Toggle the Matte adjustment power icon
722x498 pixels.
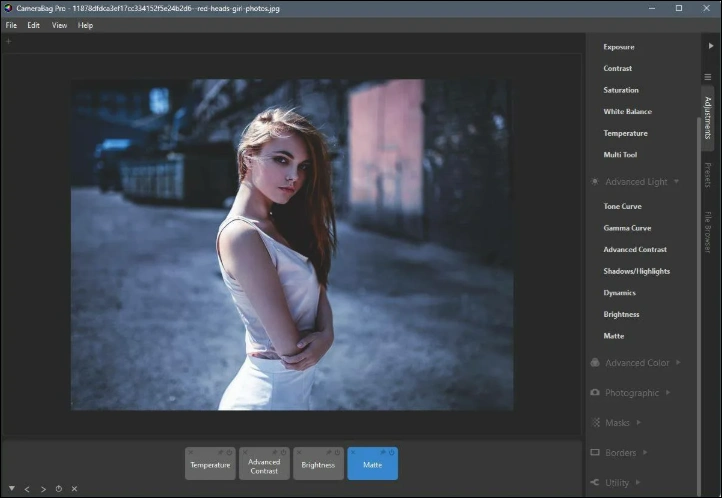391,453
